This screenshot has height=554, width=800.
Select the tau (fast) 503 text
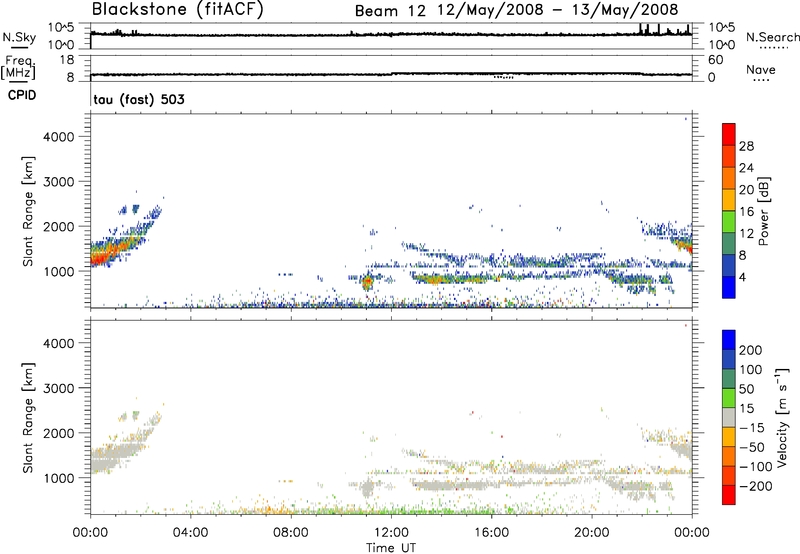139,99
